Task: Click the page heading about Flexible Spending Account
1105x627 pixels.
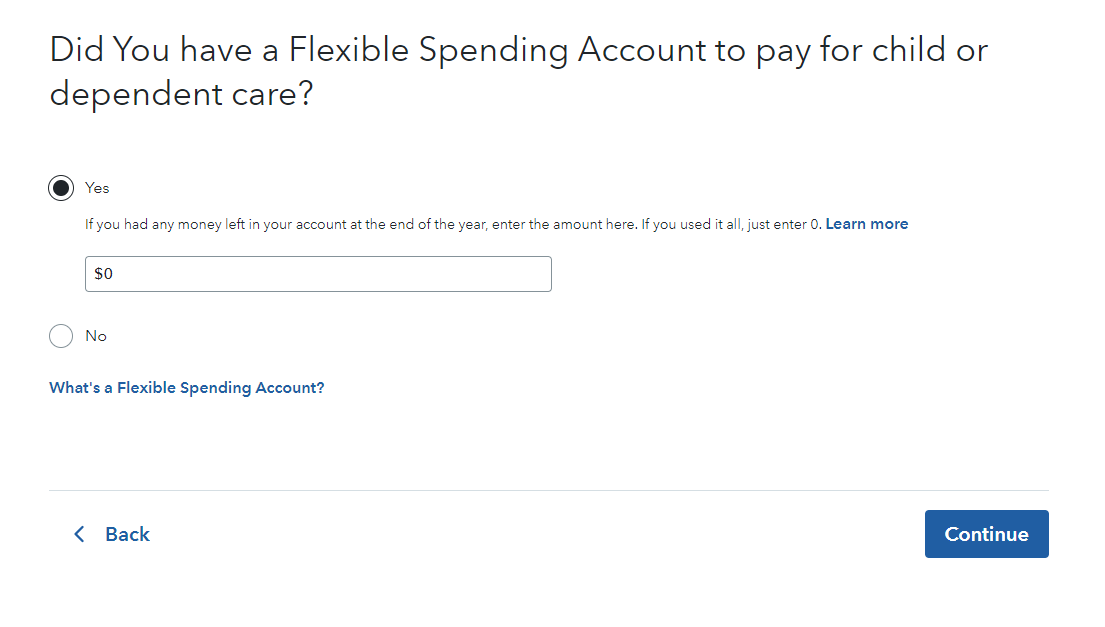Action: coord(518,71)
